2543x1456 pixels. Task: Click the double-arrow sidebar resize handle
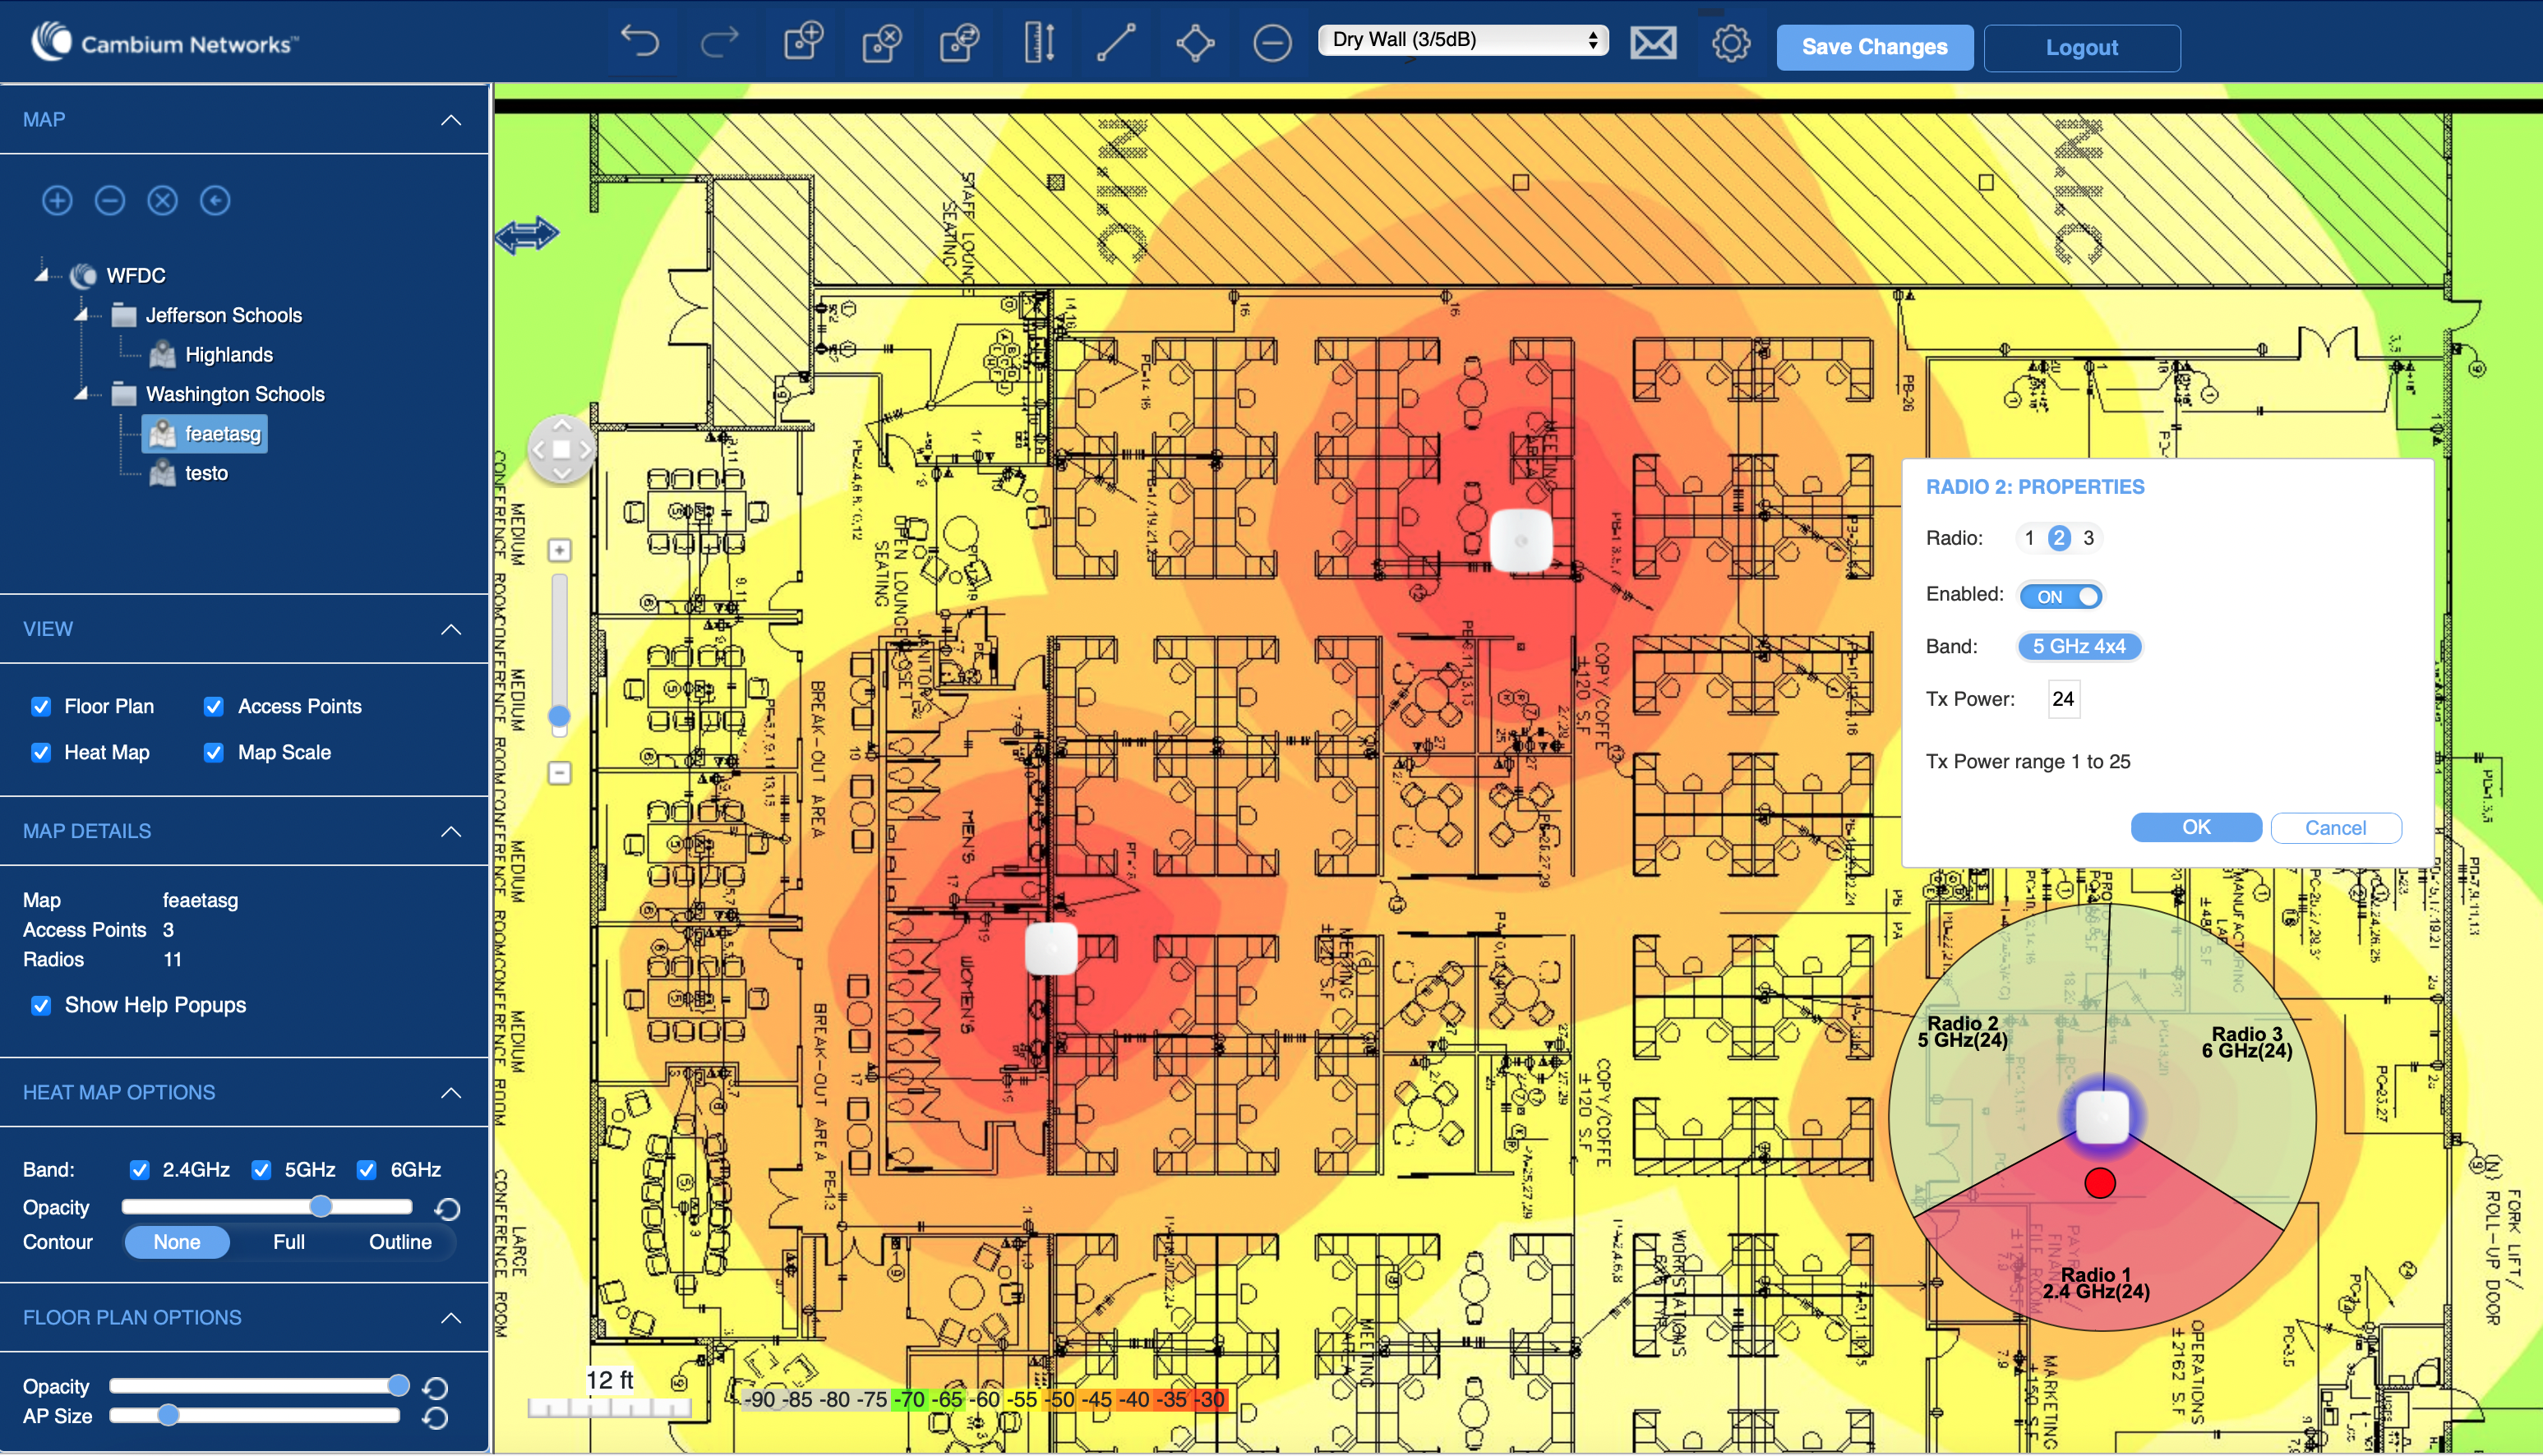[x=526, y=235]
